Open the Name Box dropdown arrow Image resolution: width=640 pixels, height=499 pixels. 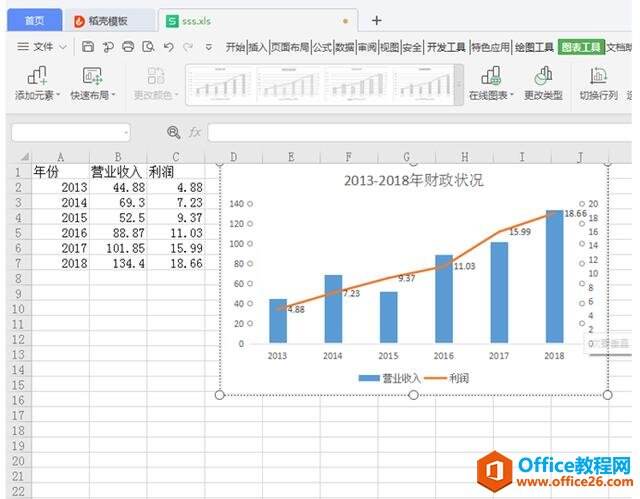[126, 133]
